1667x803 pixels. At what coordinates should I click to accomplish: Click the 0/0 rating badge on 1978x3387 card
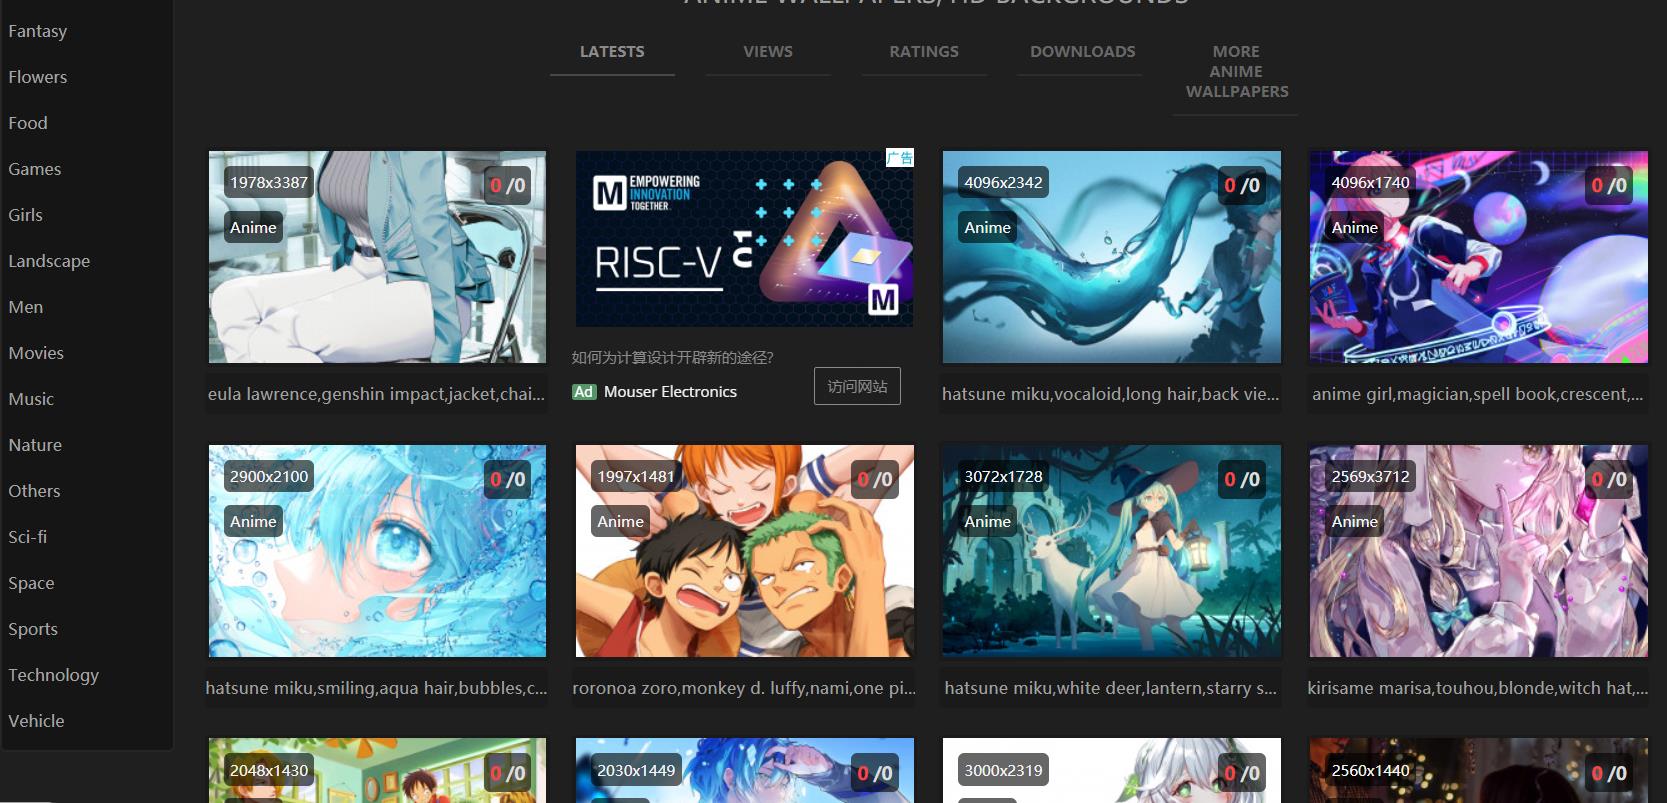[508, 185]
